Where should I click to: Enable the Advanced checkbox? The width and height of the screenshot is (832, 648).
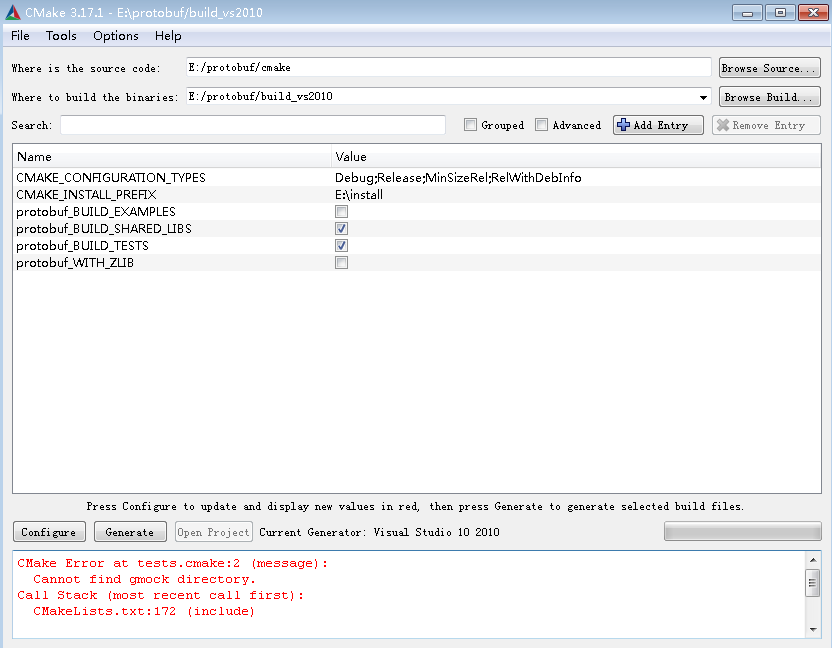point(541,125)
